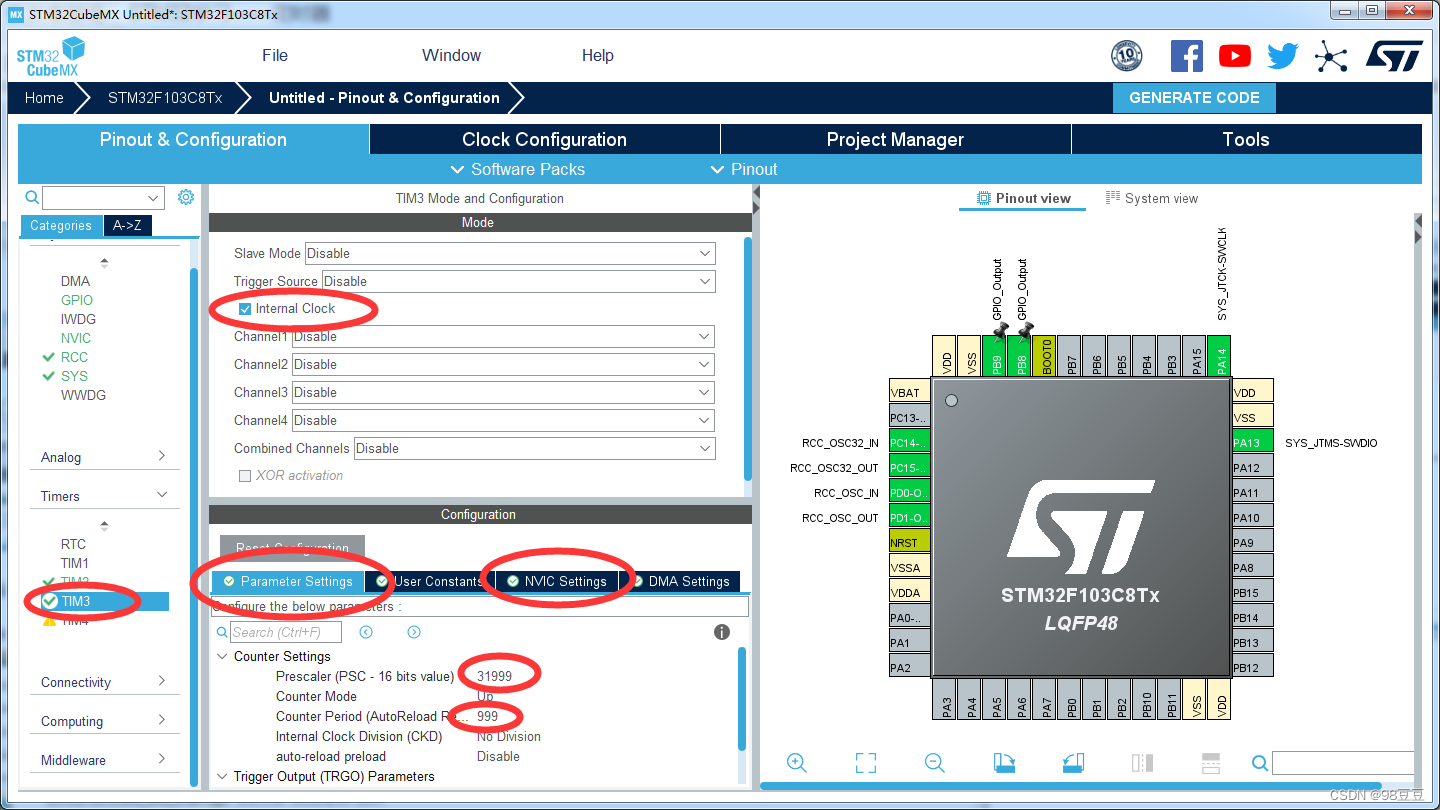1440x810 pixels.
Task: Expand the Pinout dropdown menu
Action: tap(744, 169)
